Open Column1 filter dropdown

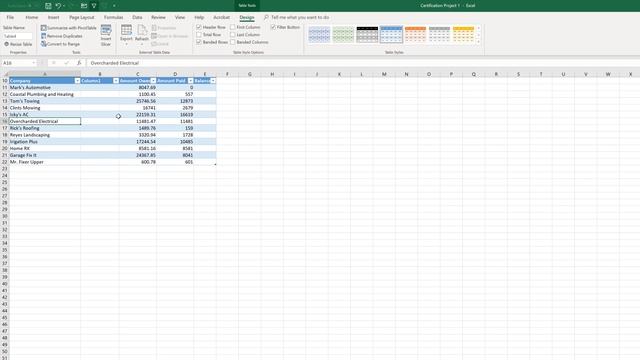pos(116,81)
